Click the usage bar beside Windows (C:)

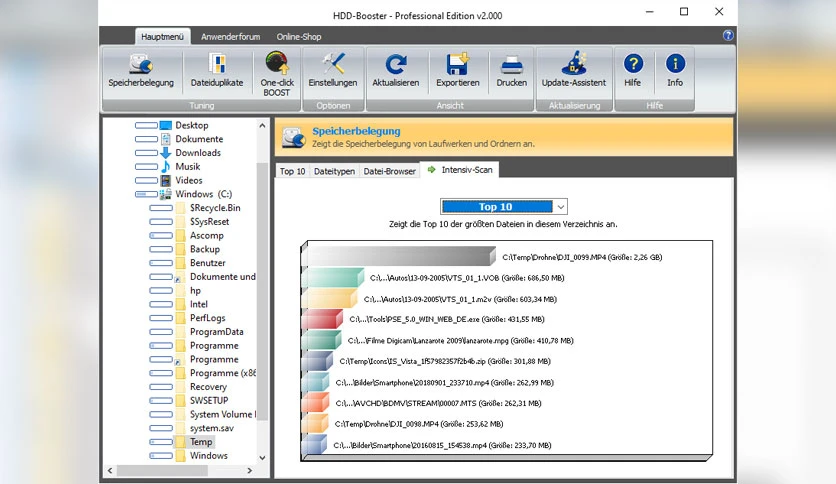[x=146, y=194]
